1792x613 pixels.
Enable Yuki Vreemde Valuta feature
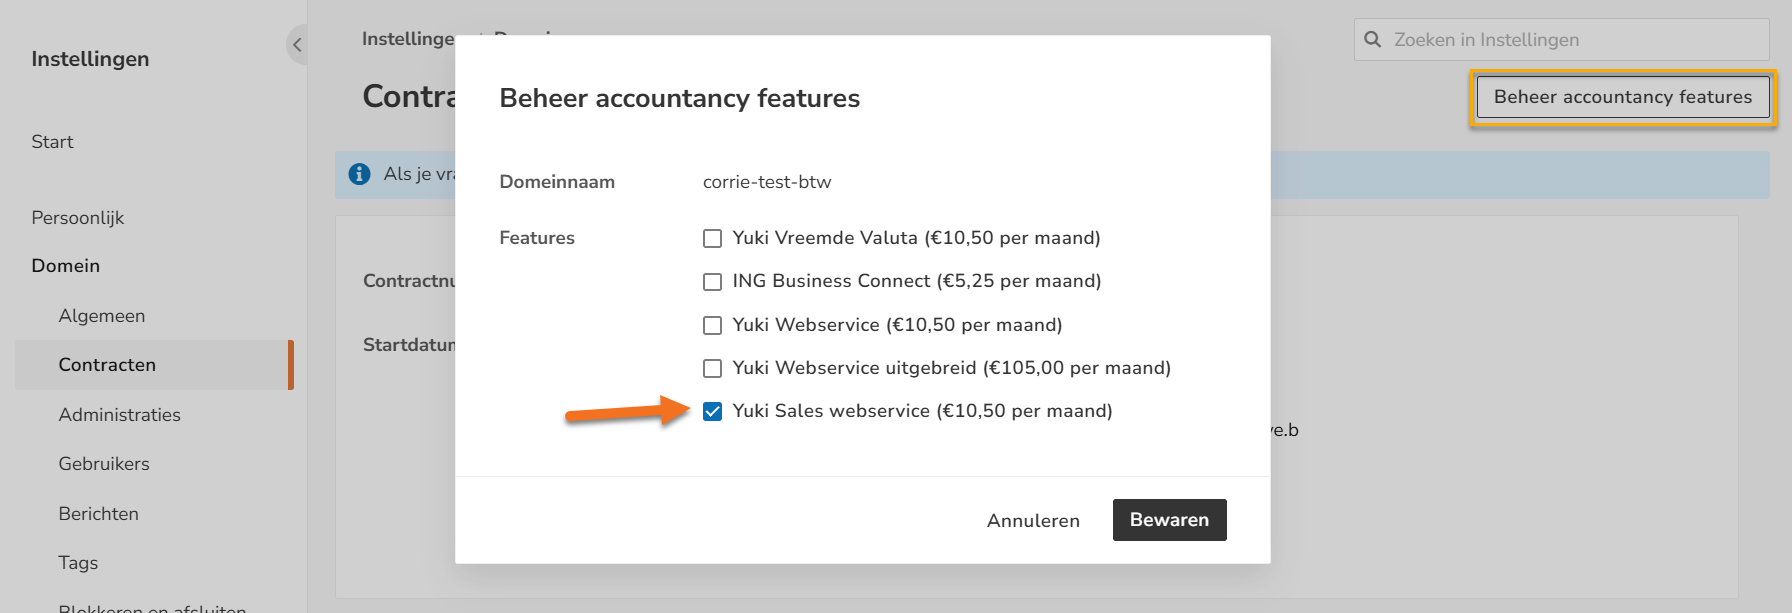pyautogui.click(x=712, y=239)
